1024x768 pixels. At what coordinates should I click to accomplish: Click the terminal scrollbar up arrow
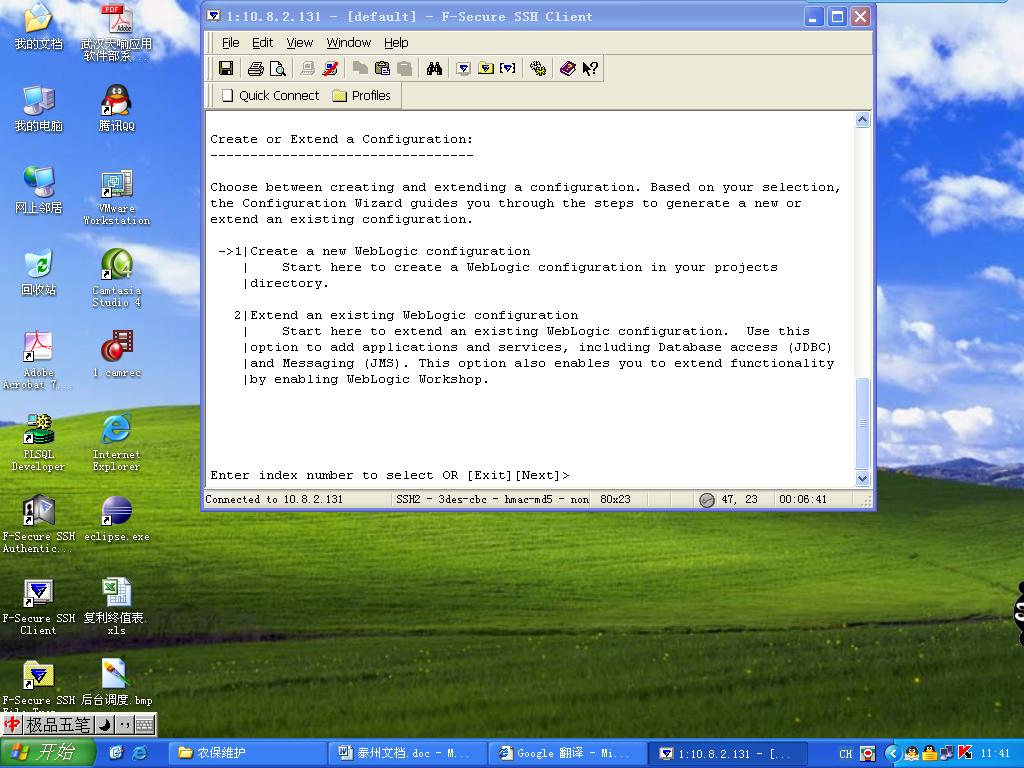(x=863, y=120)
